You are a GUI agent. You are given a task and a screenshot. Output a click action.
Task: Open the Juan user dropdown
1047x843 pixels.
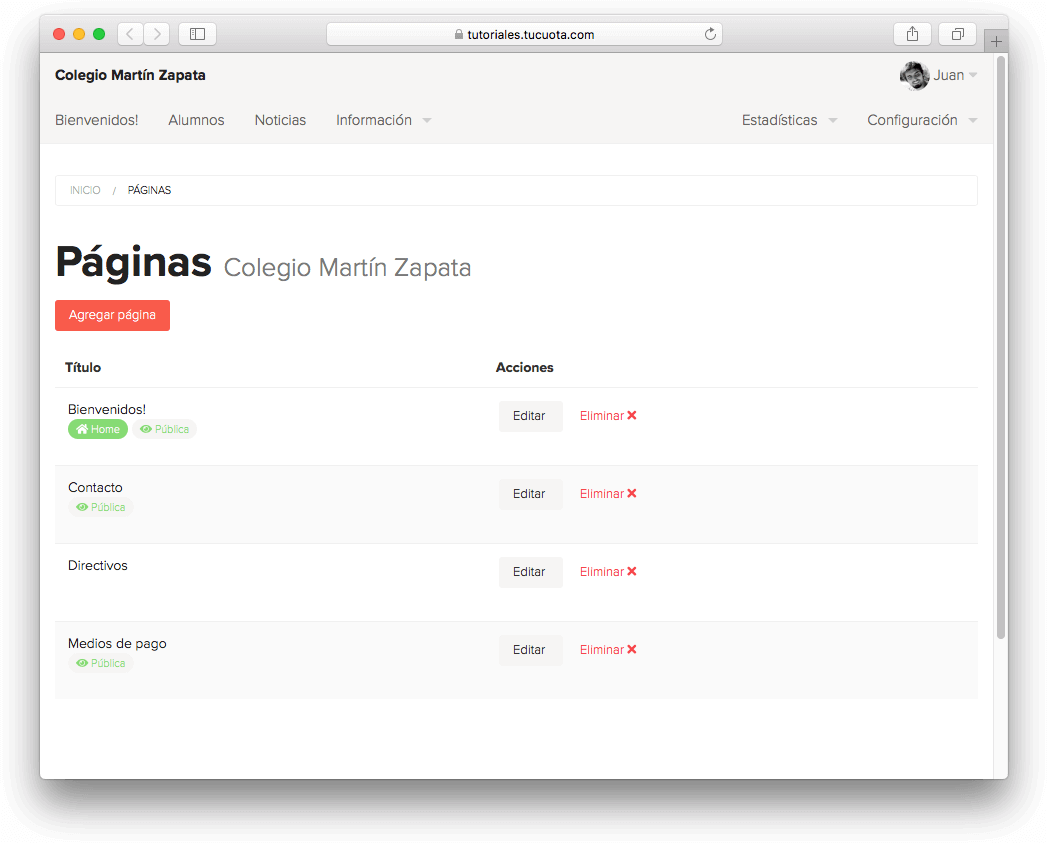955,75
